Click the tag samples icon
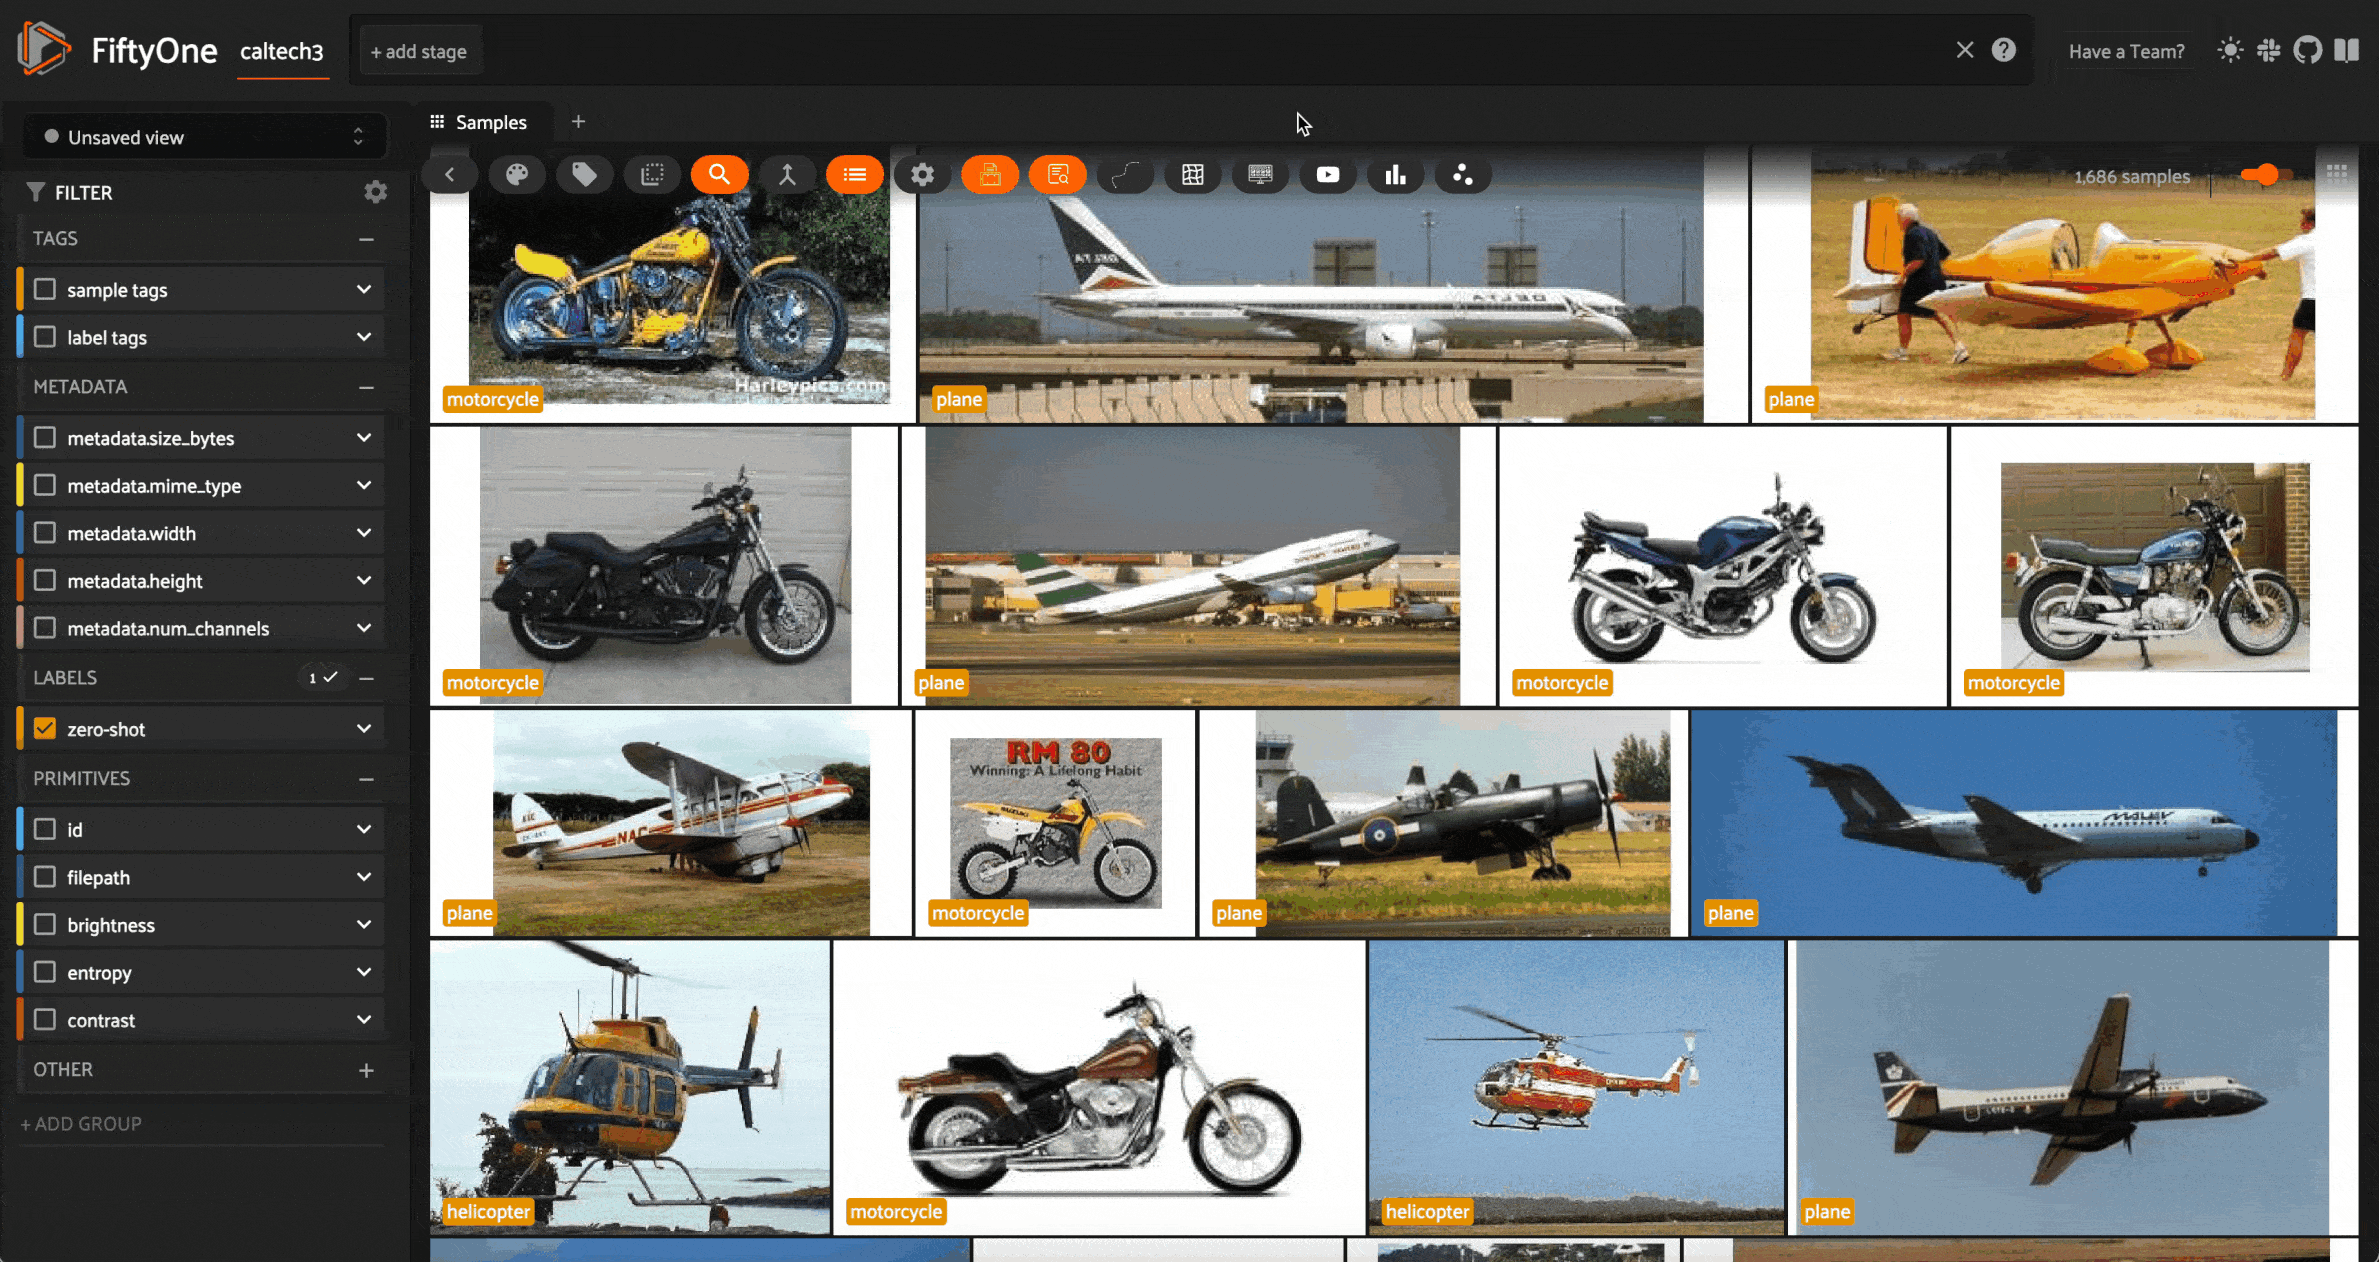Viewport: 2379px width, 1262px height. pyautogui.click(x=584, y=175)
